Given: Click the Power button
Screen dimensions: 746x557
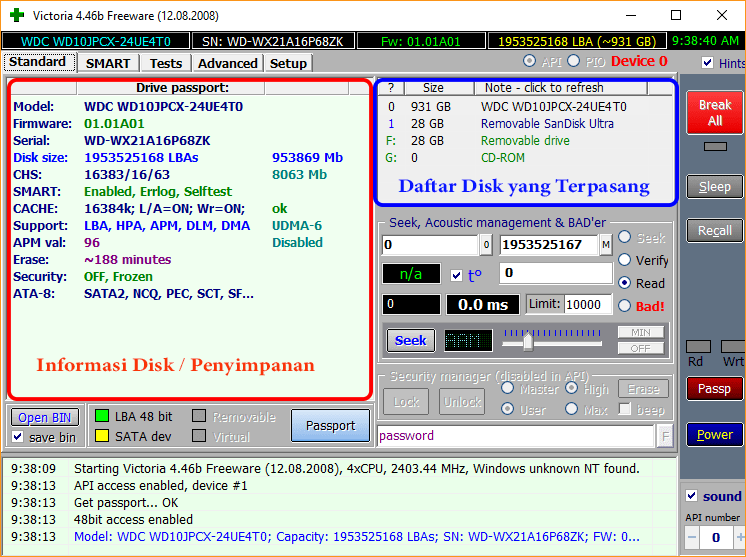Looking at the screenshot, I should (x=715, y=434).
